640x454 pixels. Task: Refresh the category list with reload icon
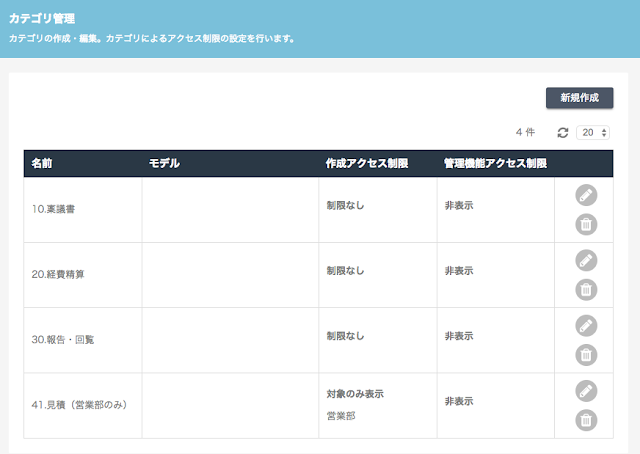pos(563,133)
